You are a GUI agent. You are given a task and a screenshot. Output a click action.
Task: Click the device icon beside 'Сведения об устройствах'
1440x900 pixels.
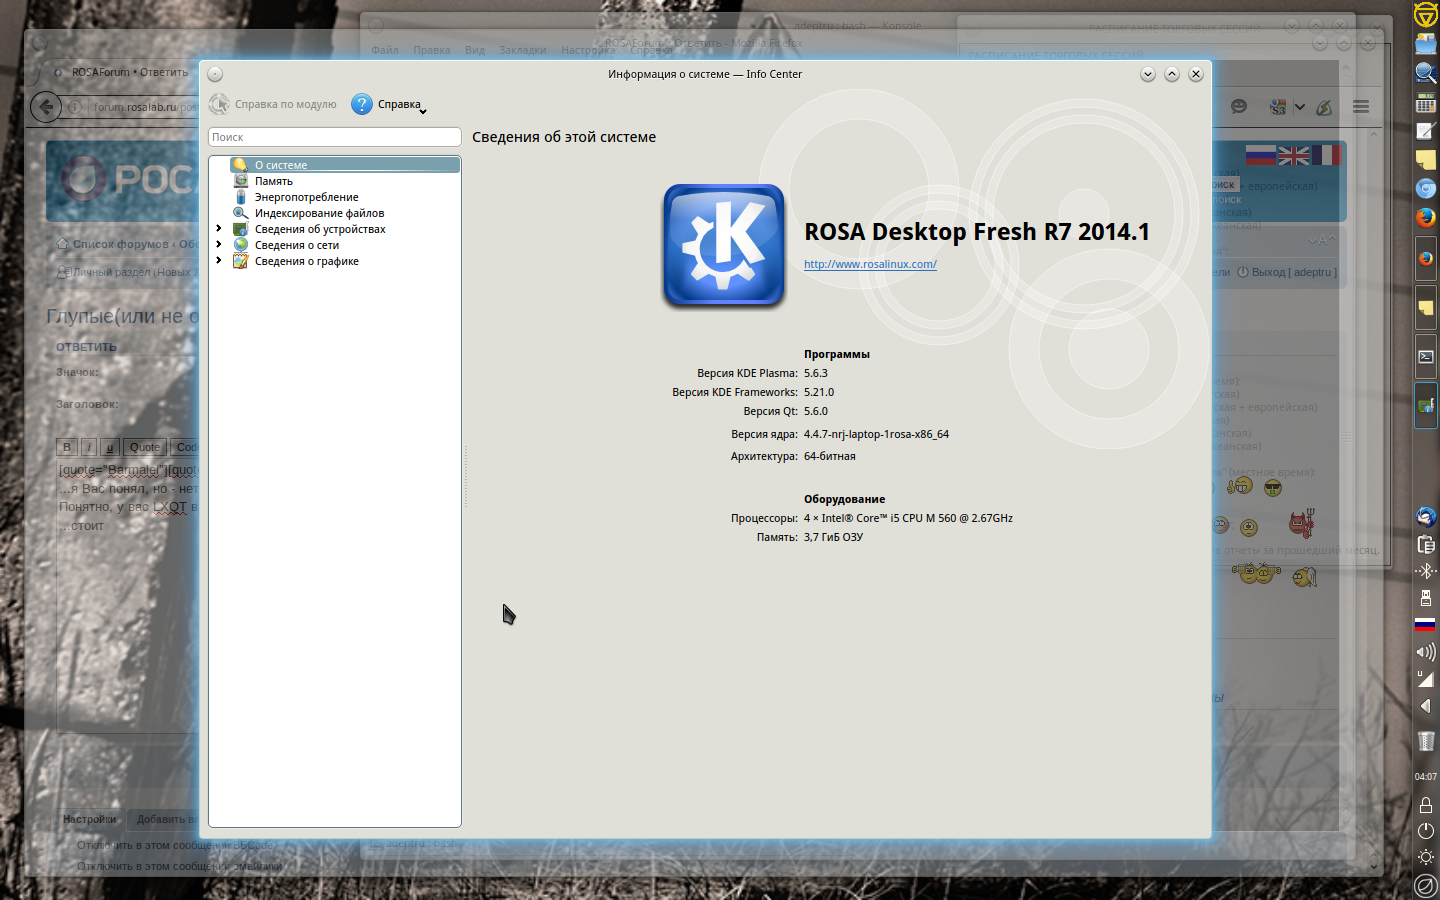click(x=241, y=229)
